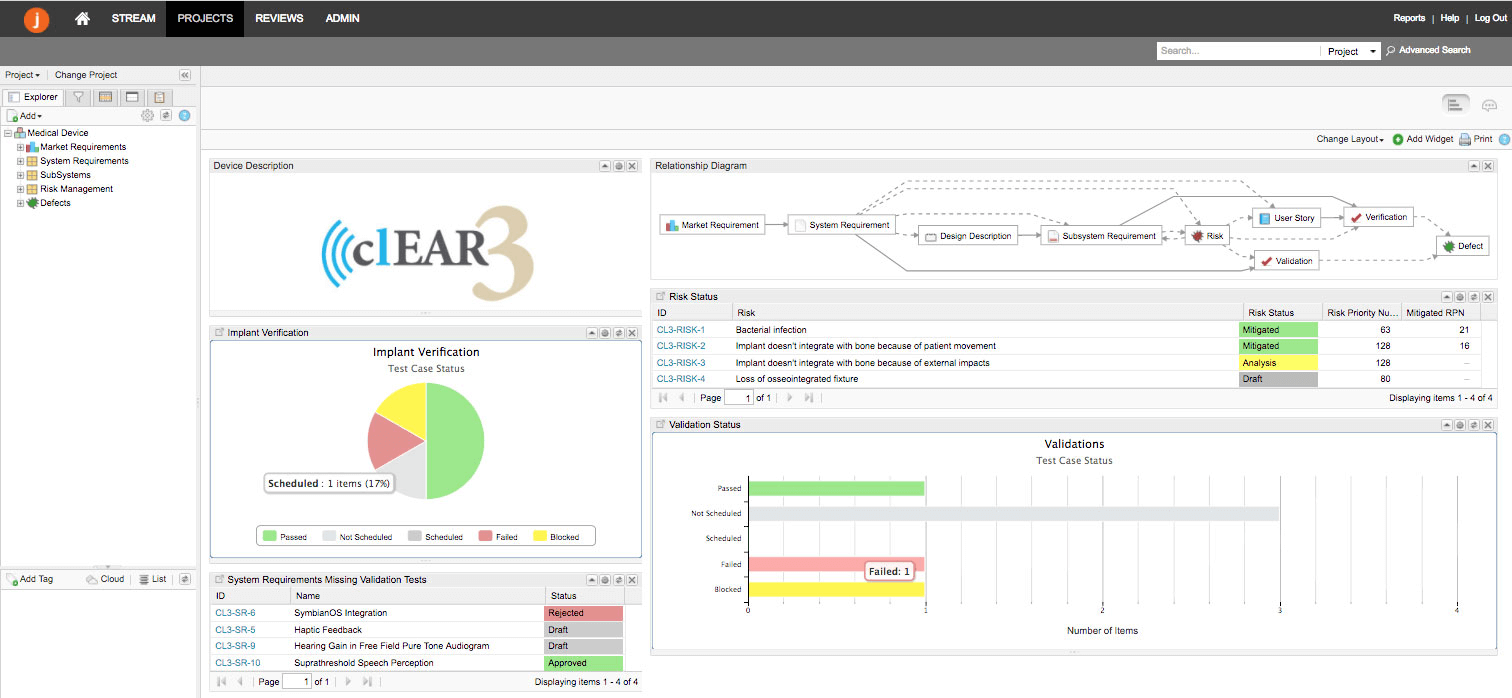This screenshot has width=1512, height=698.
Task: Toggle the Passed series in the pie legend
Action: [x=284, y=537]
